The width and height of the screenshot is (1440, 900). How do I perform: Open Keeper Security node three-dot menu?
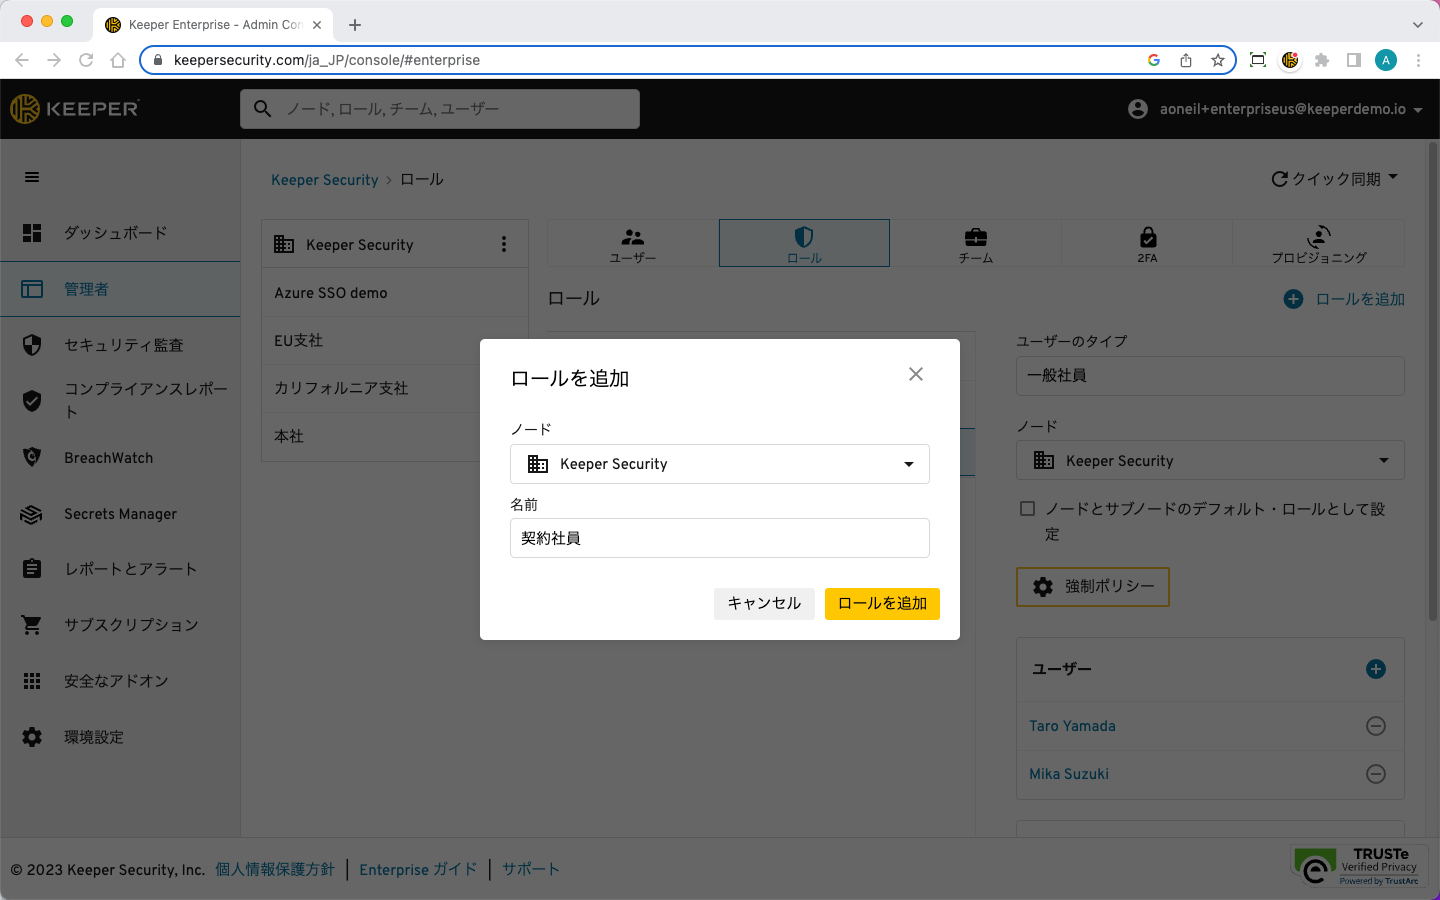tap(504, 245)
